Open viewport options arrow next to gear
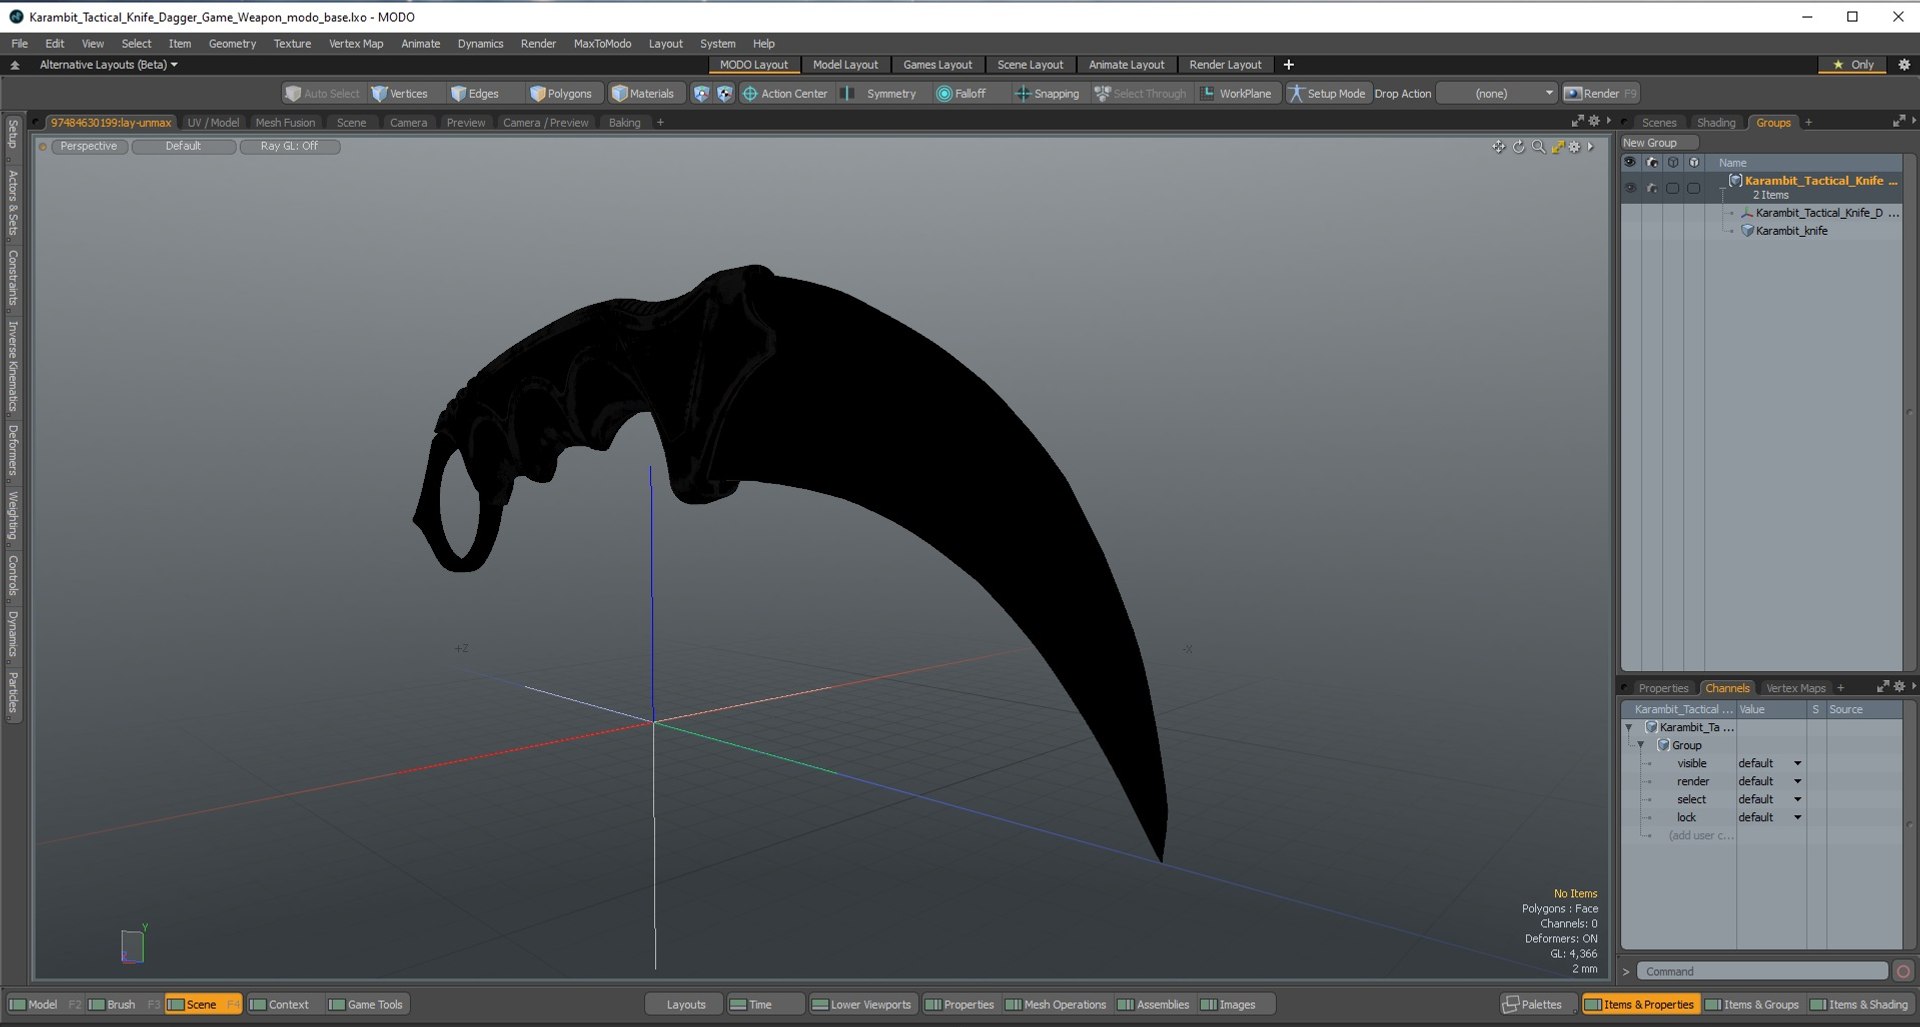 point(1590,147)
